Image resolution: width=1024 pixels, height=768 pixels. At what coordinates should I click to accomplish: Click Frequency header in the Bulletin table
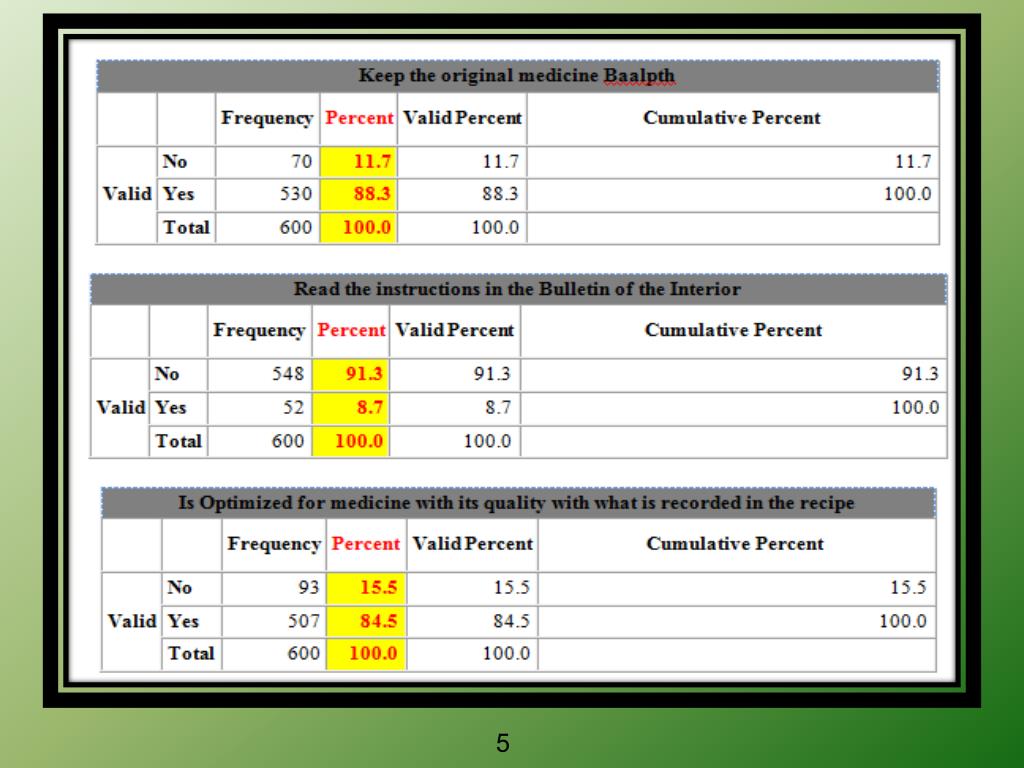(259, 331)
